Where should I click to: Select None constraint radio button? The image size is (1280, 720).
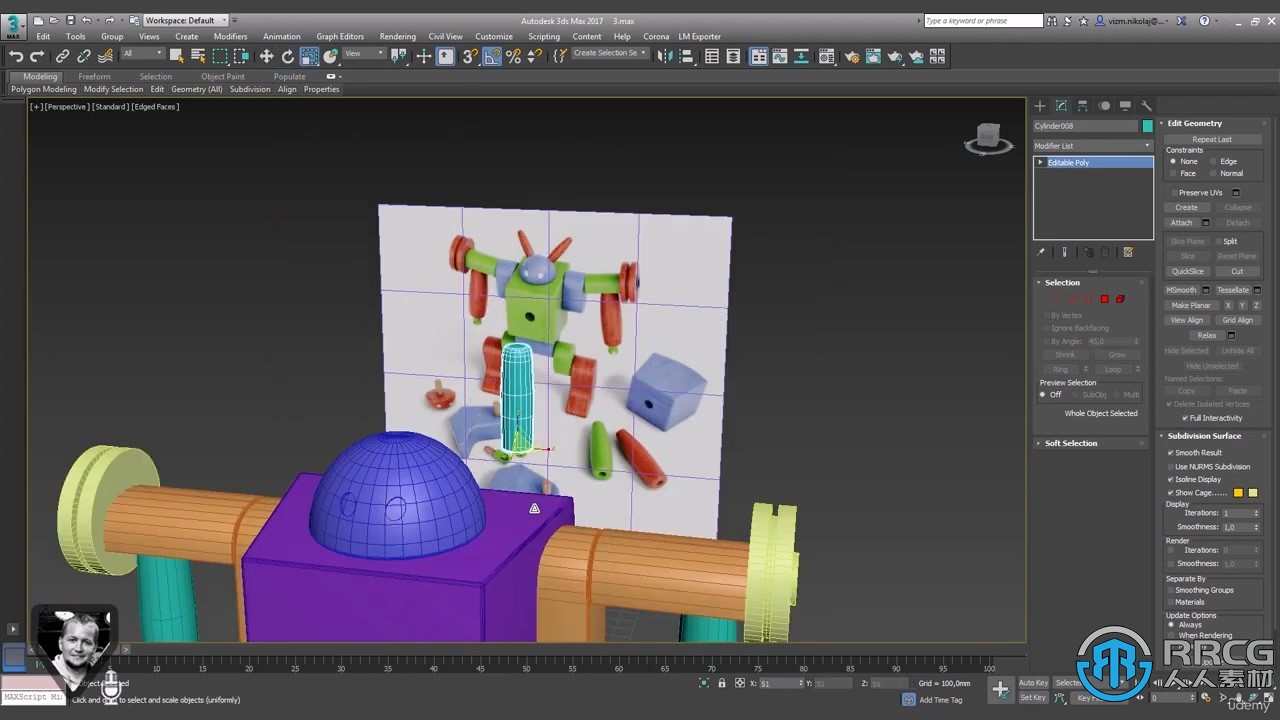(1173, 161)
